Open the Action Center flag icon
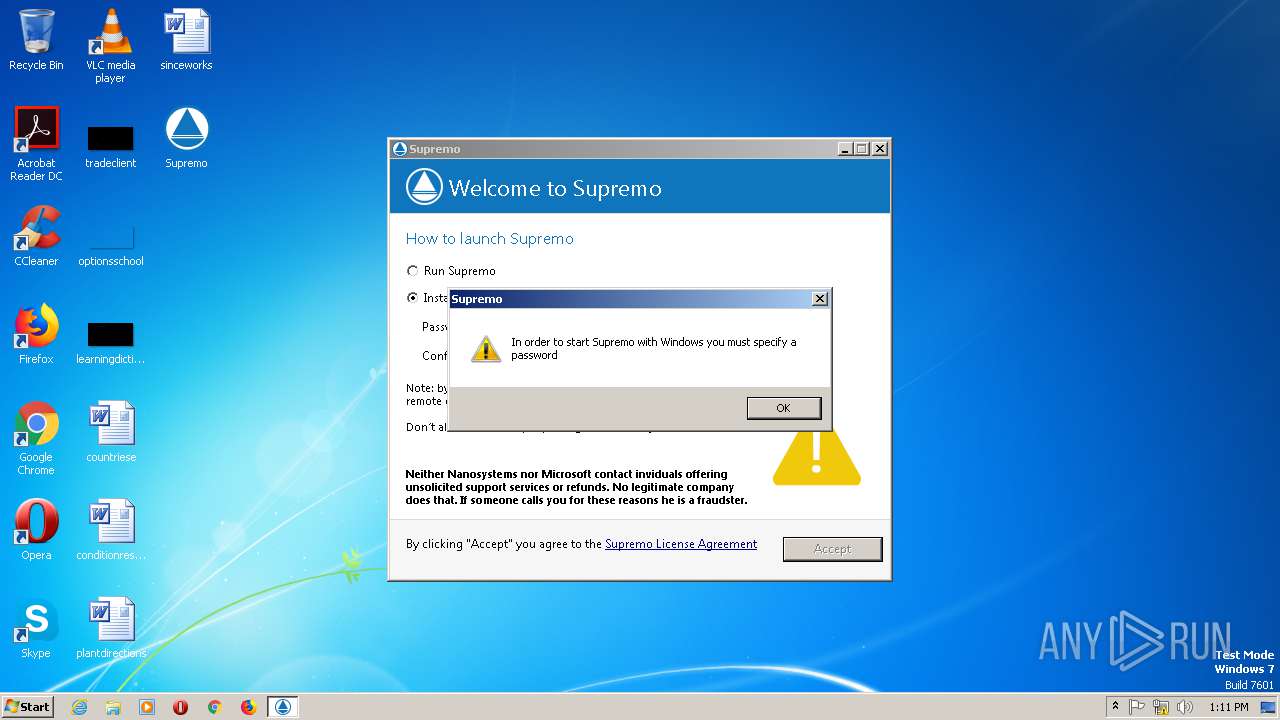1280x720 pixels. (1137, 707)
